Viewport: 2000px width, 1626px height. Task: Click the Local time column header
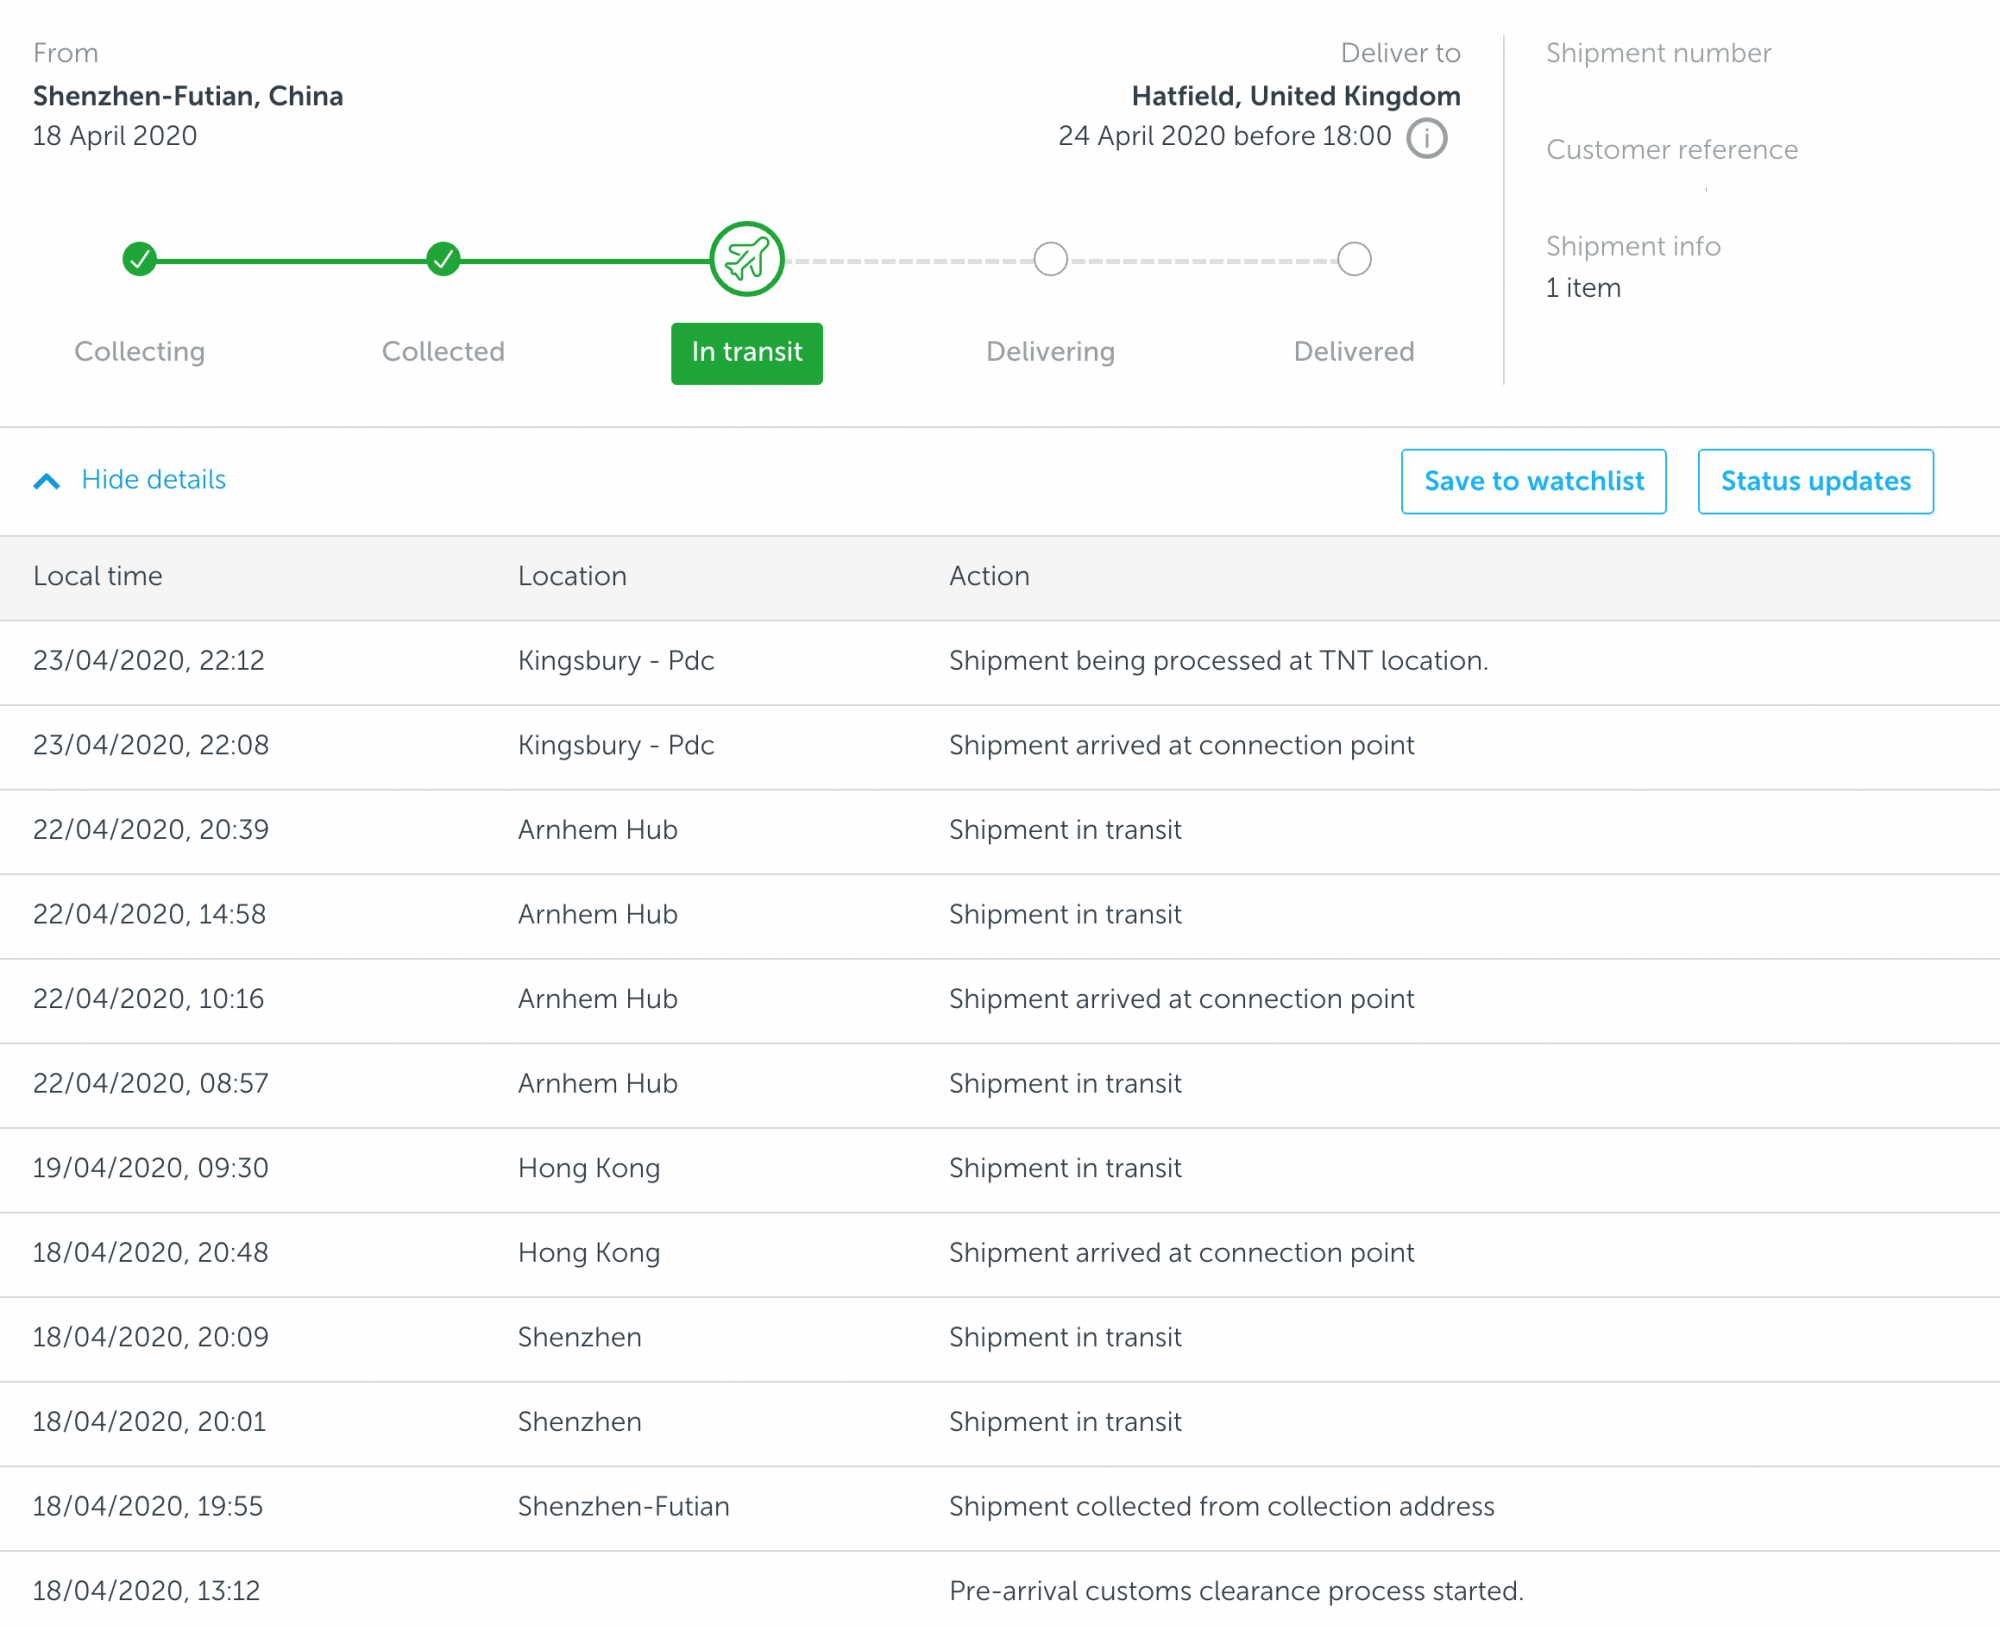coord(98,576)
